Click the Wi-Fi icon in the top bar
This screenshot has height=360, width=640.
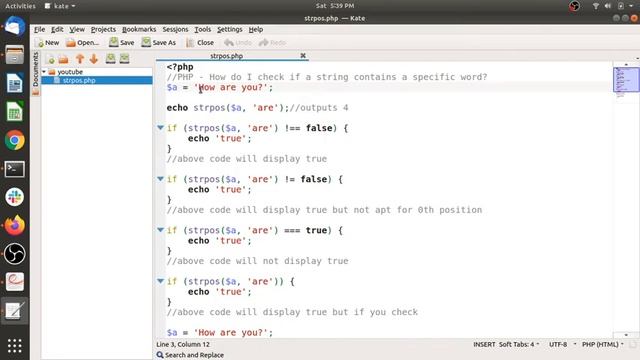pyautogui.click(x=596, y=6)
